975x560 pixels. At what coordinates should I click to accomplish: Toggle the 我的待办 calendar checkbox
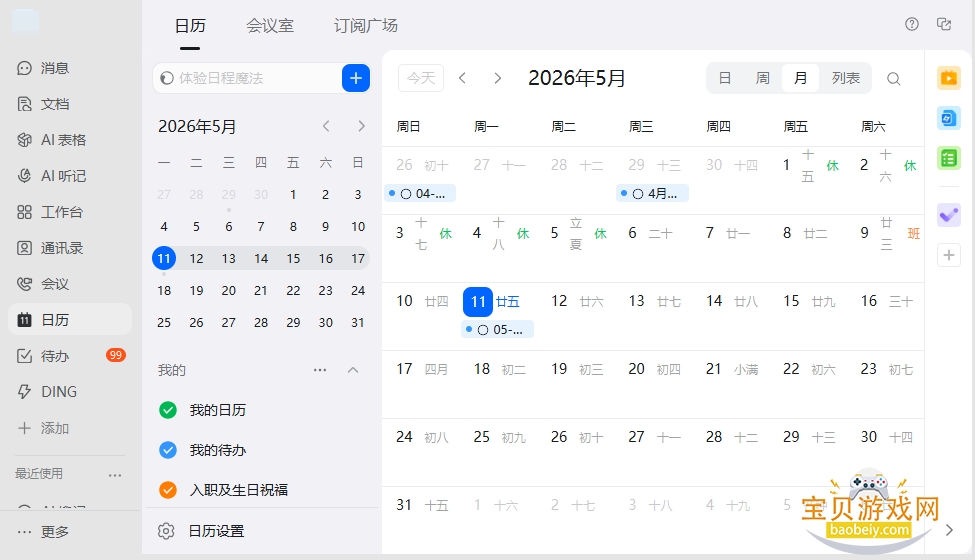click(x=168, y=449)
